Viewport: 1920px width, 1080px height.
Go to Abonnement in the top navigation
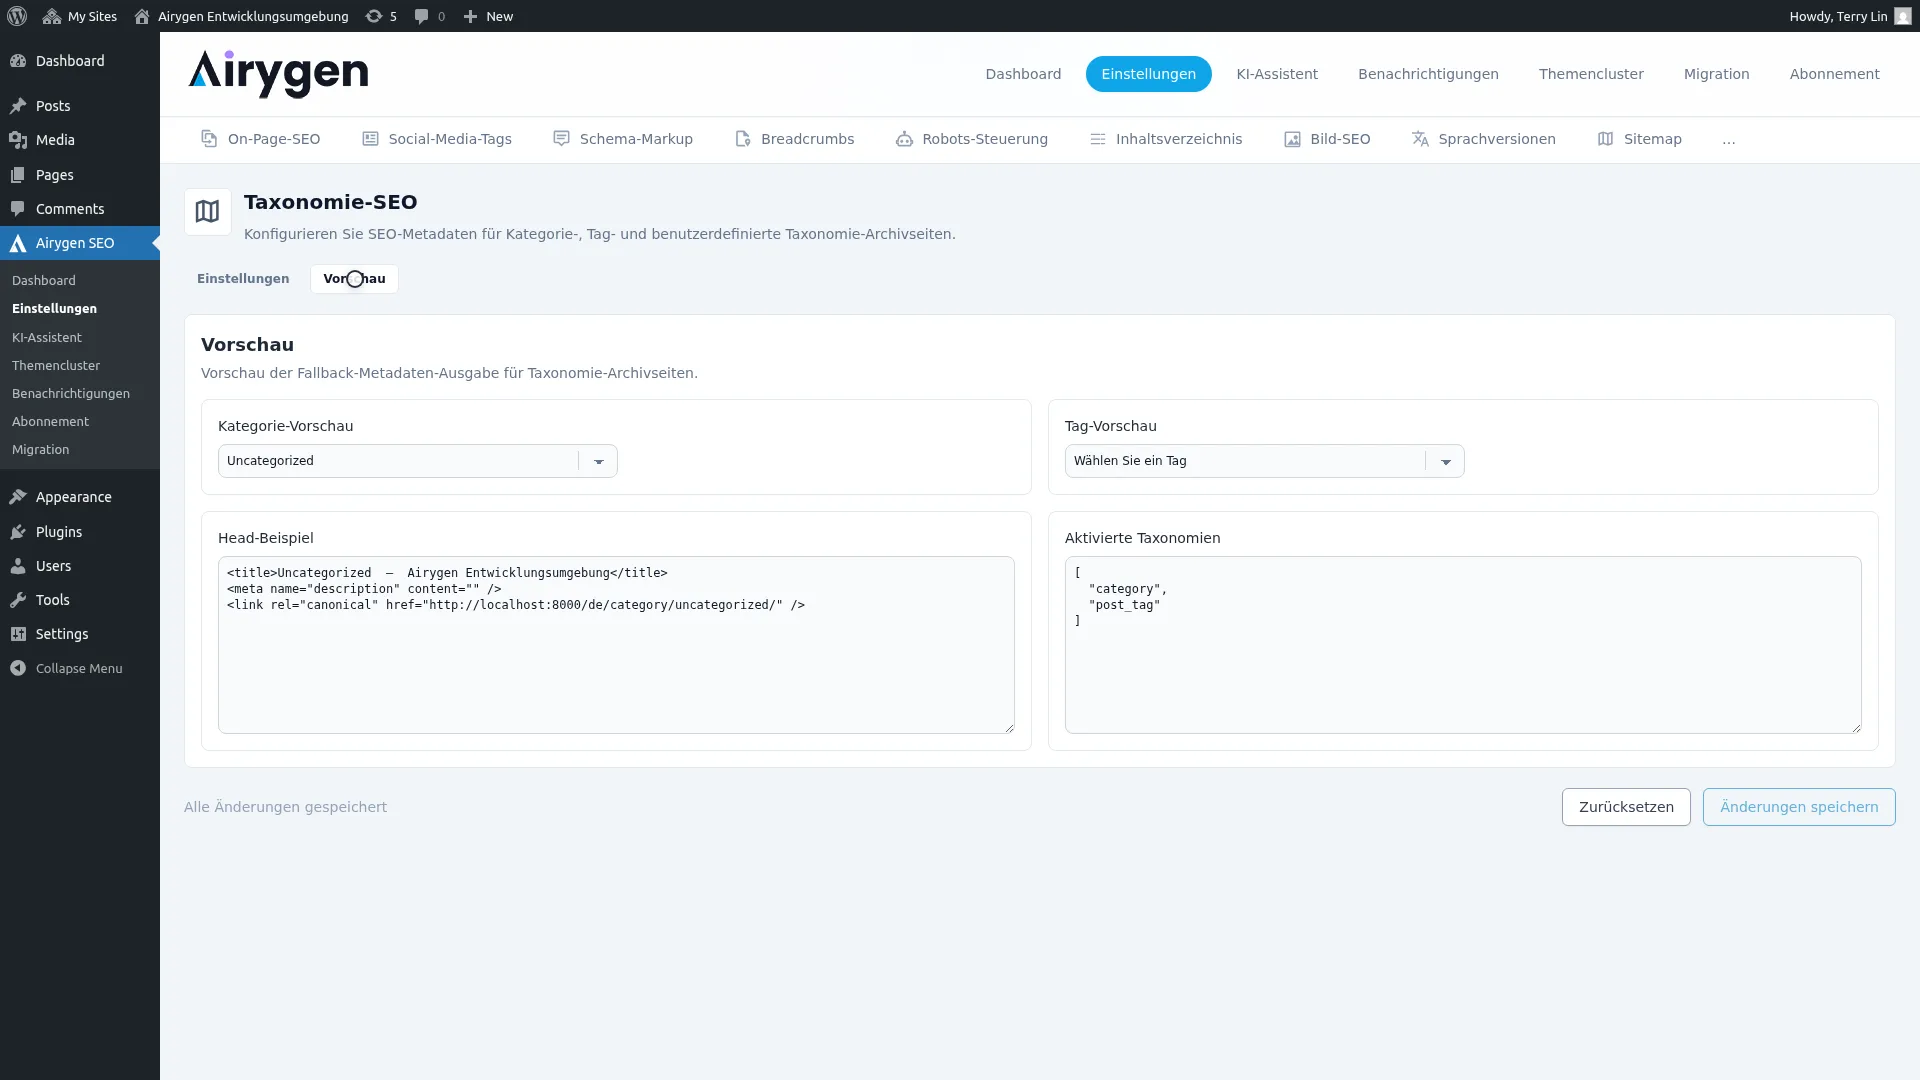1834,74
